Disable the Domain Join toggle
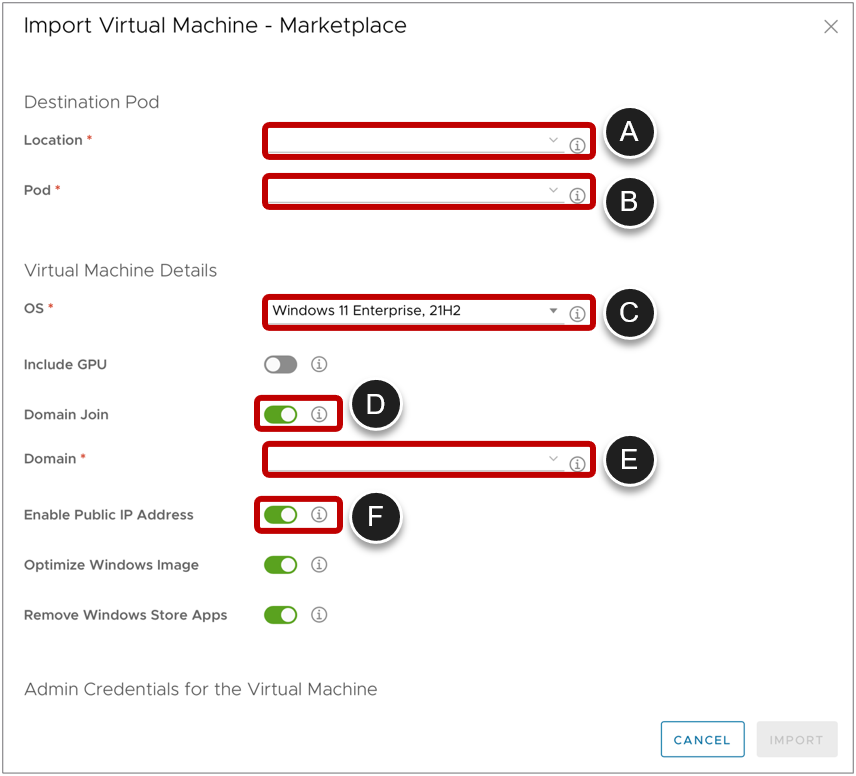This screenshot has height=776, width=856. [279, 414]
